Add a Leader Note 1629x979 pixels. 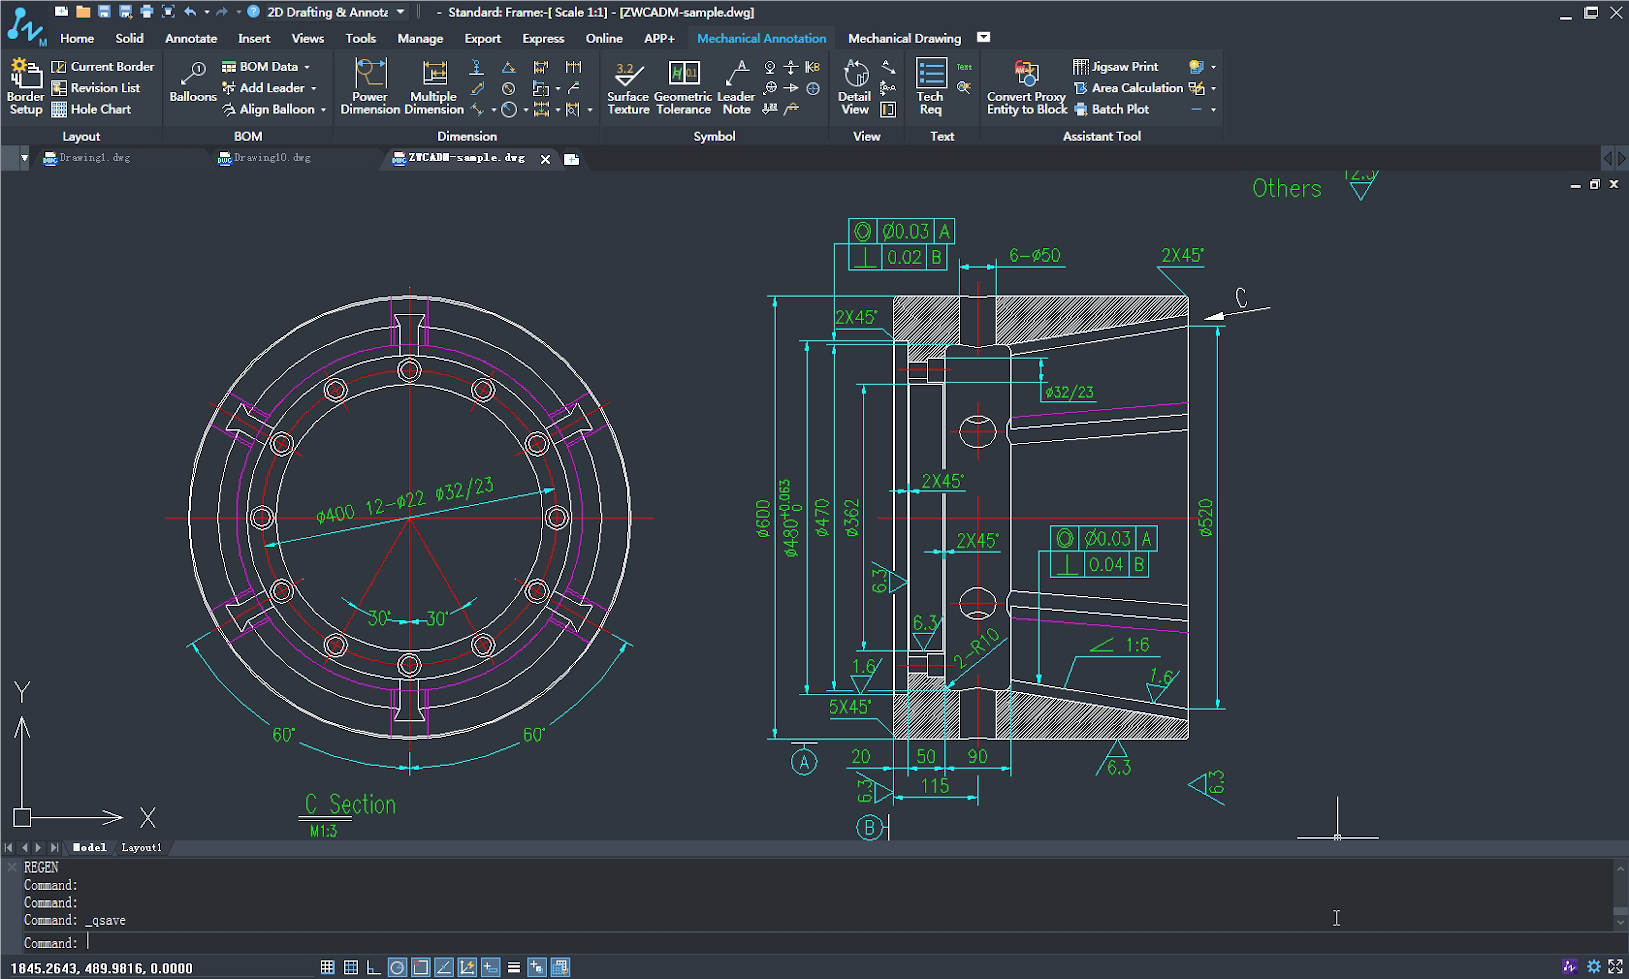coord(736,87)
